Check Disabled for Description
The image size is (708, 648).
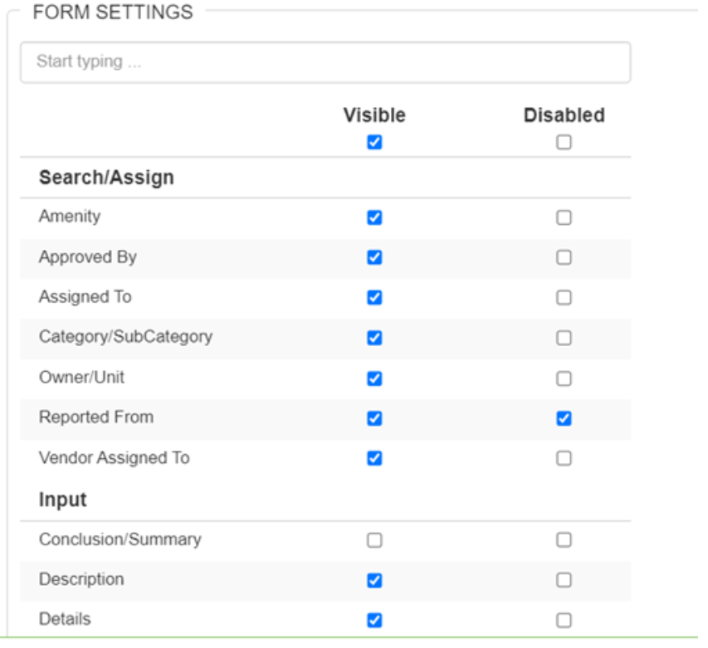[564, 580]
